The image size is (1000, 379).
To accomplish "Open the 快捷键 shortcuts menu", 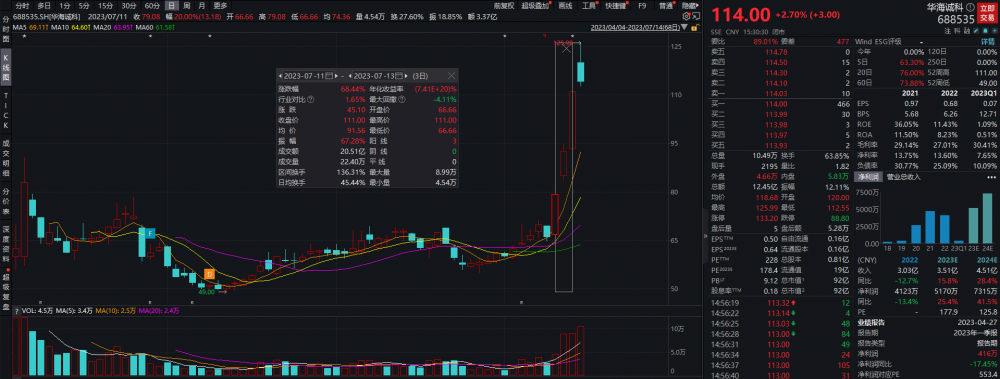I will point(616,5).
